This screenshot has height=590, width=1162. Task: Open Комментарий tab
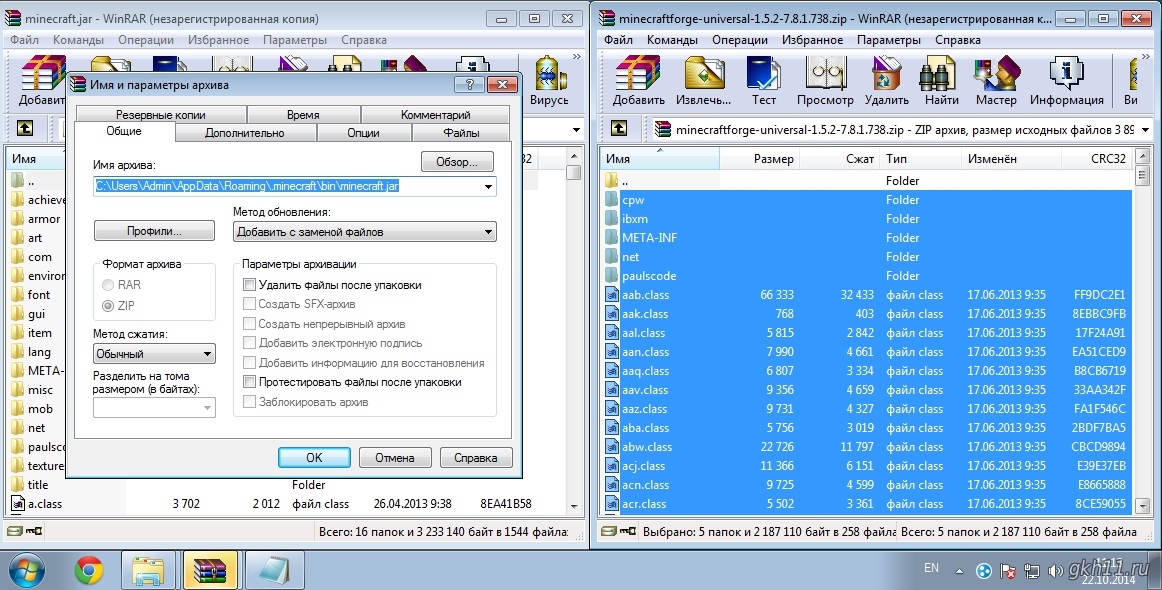tap(436, 115)
